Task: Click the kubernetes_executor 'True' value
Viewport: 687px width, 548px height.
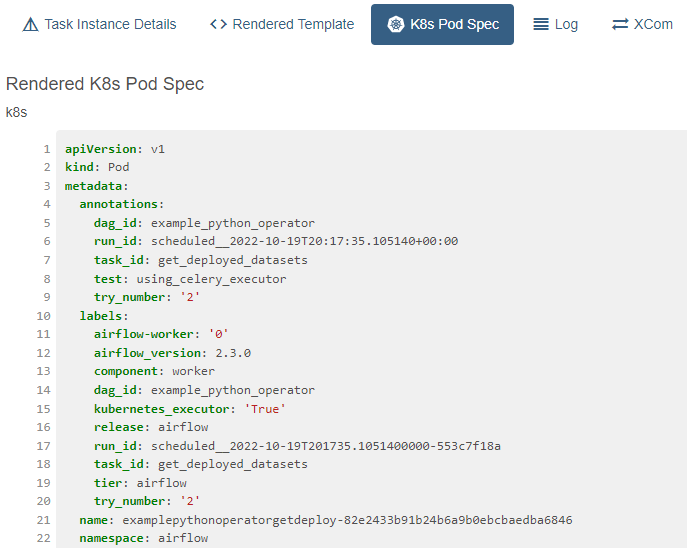Action: (x=265, y=409)
